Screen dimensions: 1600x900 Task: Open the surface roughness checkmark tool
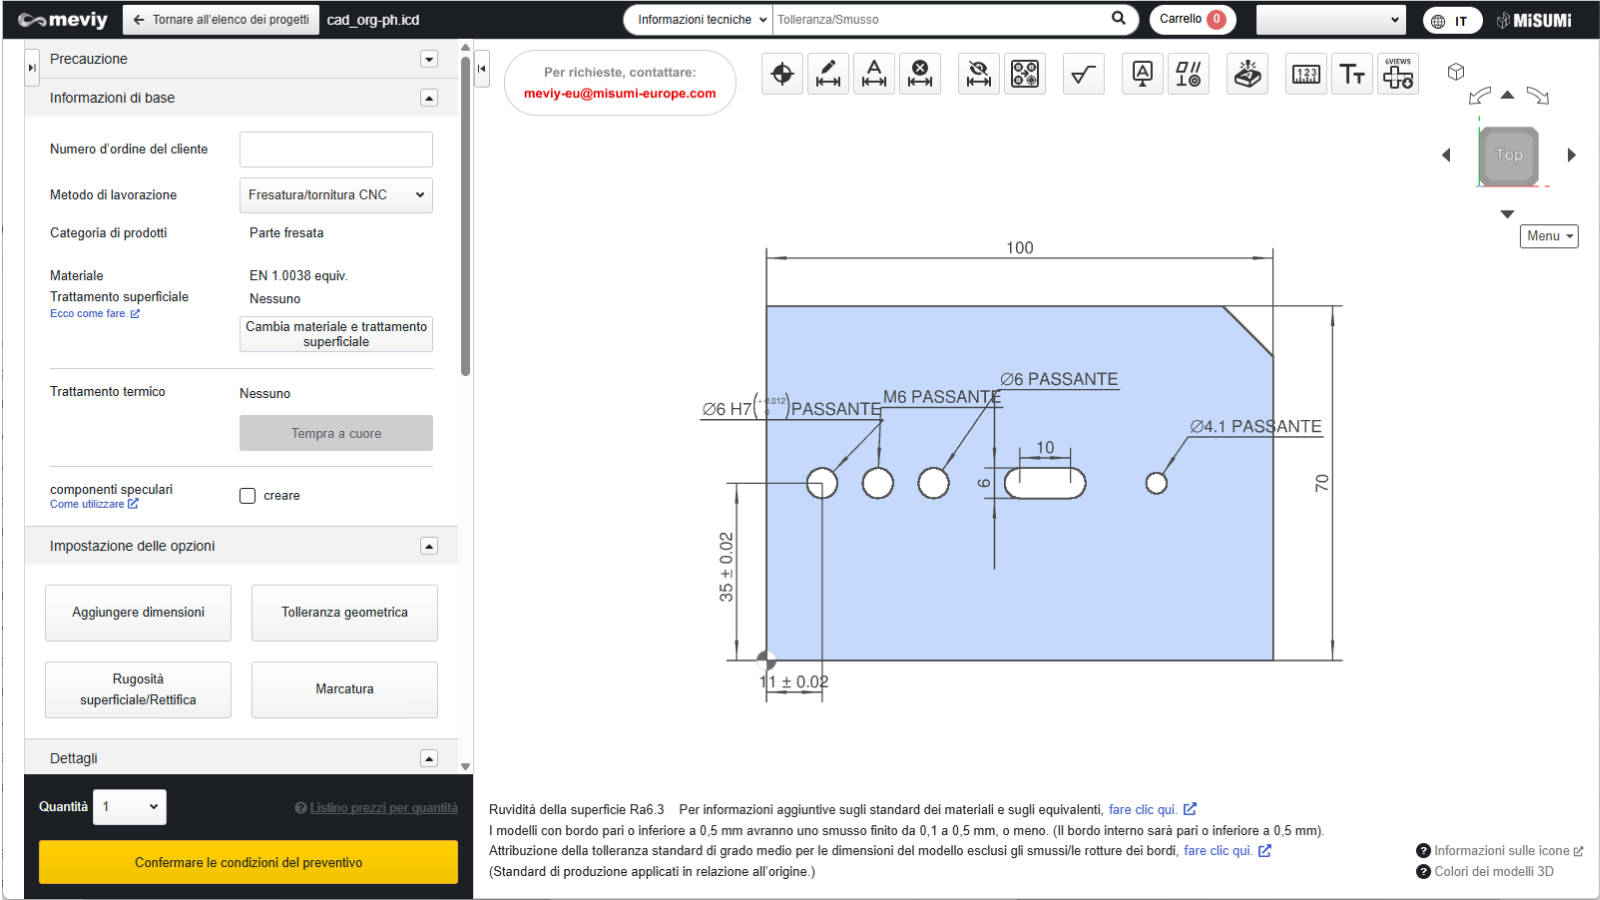point(1083,74)
